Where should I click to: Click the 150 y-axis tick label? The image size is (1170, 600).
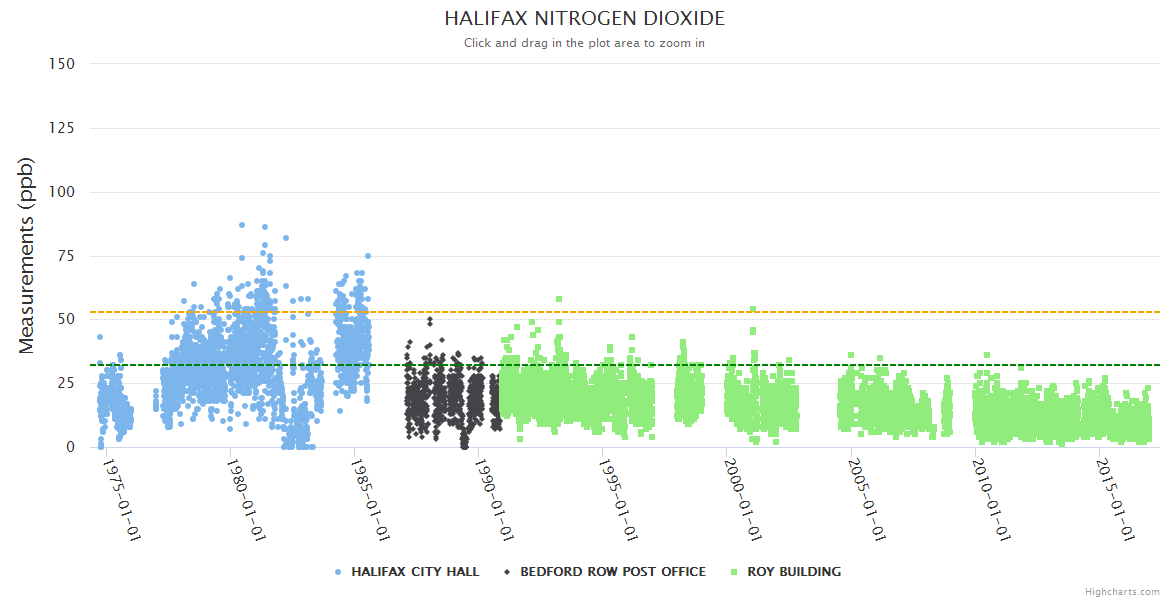pos(62,64)
